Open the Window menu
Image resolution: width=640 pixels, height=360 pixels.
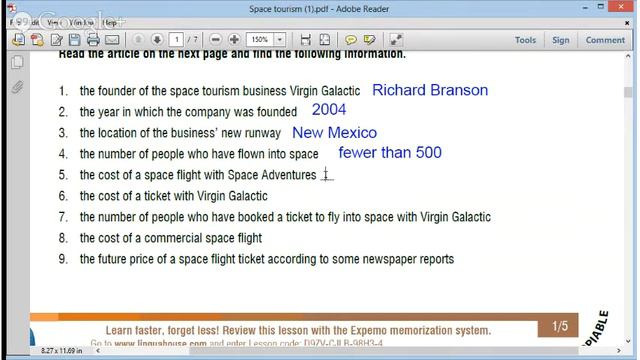pyautogui.click(x=82, y=23)
